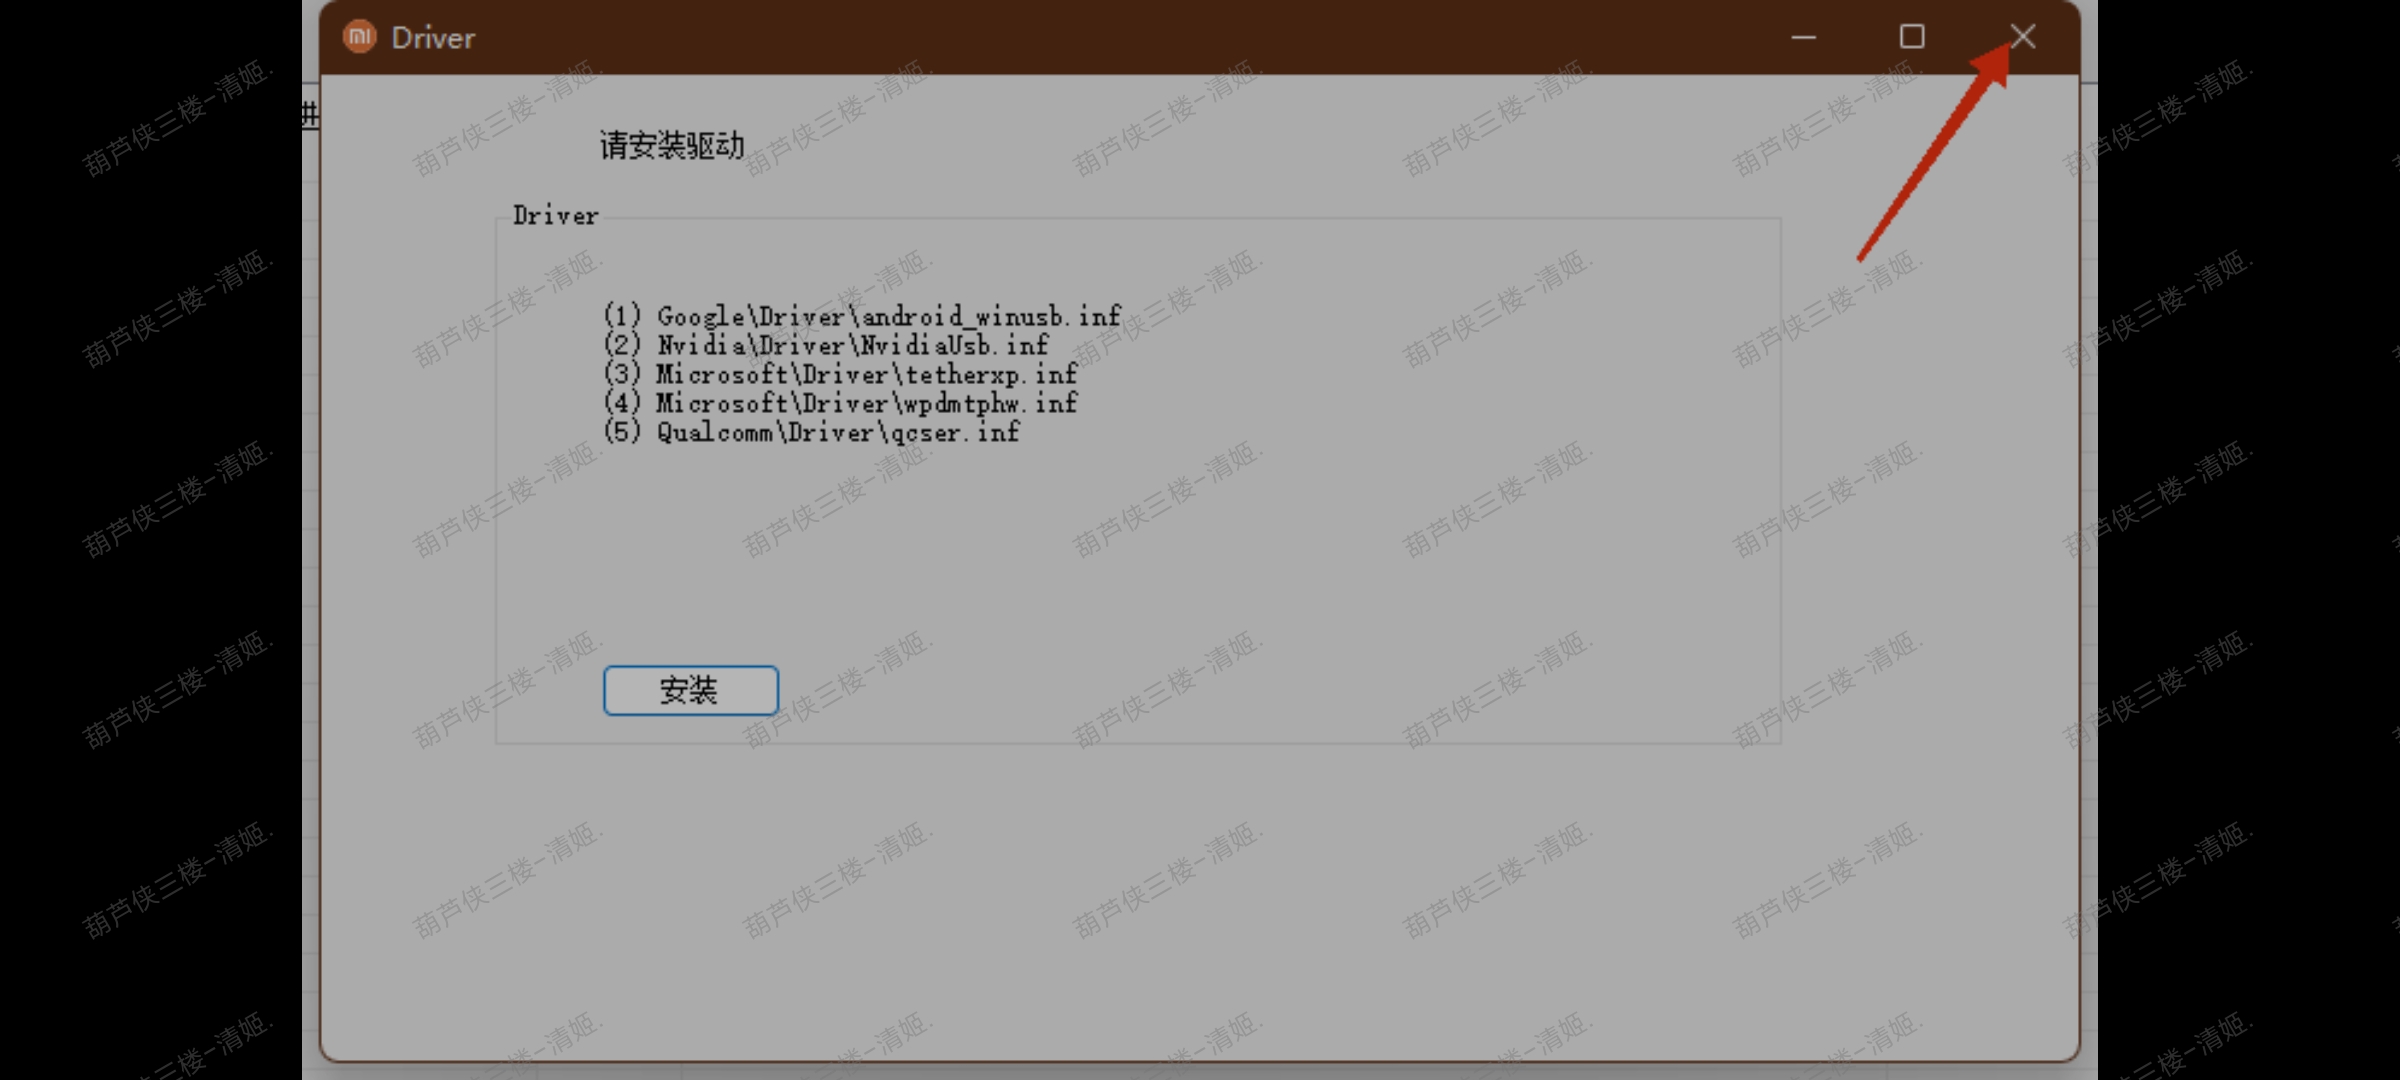Click the red arrow annotation's tip
This screenshot has width=2400, height=1080.
pos(2006,48)
